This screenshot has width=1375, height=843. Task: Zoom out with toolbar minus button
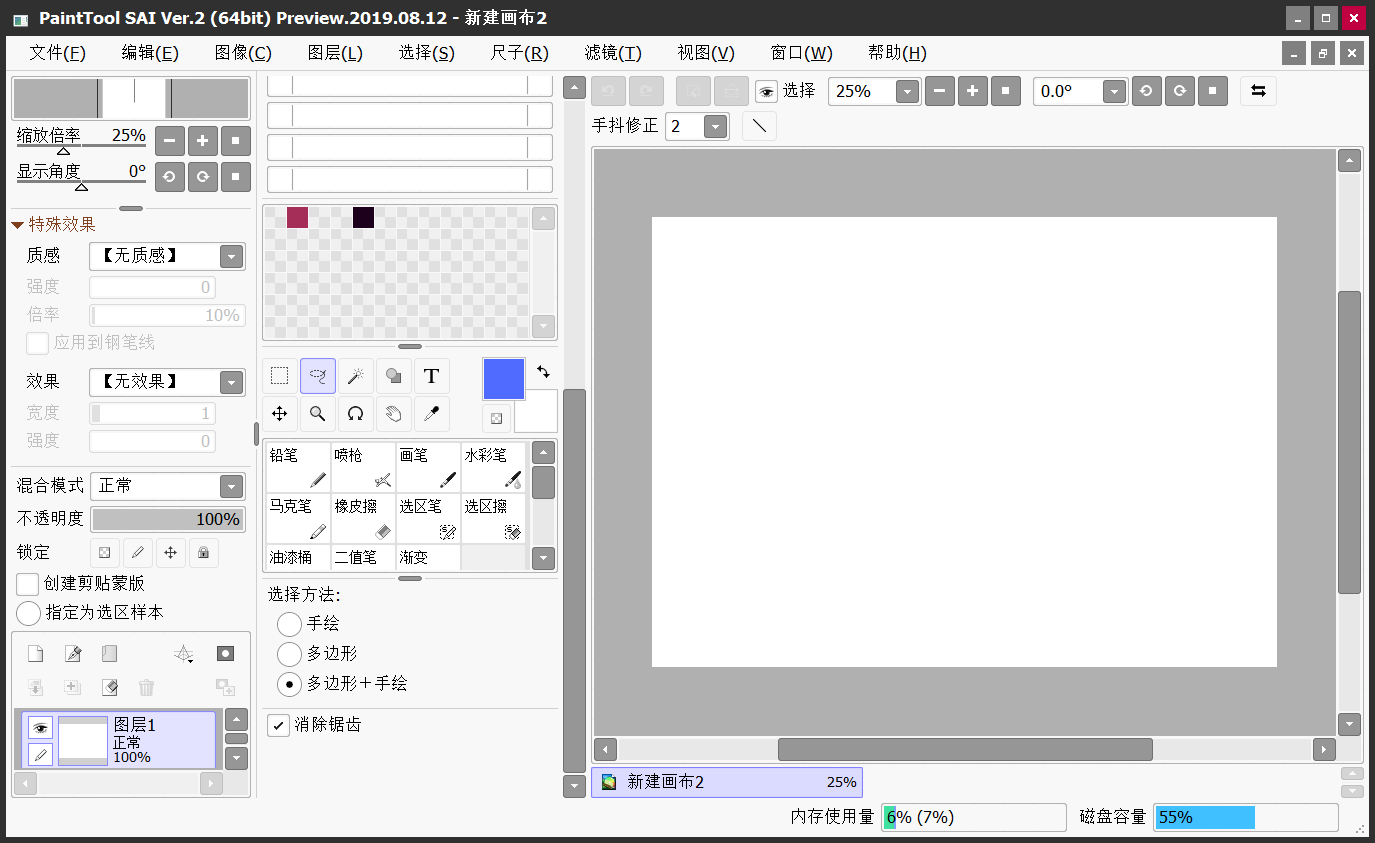[x=940, y=91]
